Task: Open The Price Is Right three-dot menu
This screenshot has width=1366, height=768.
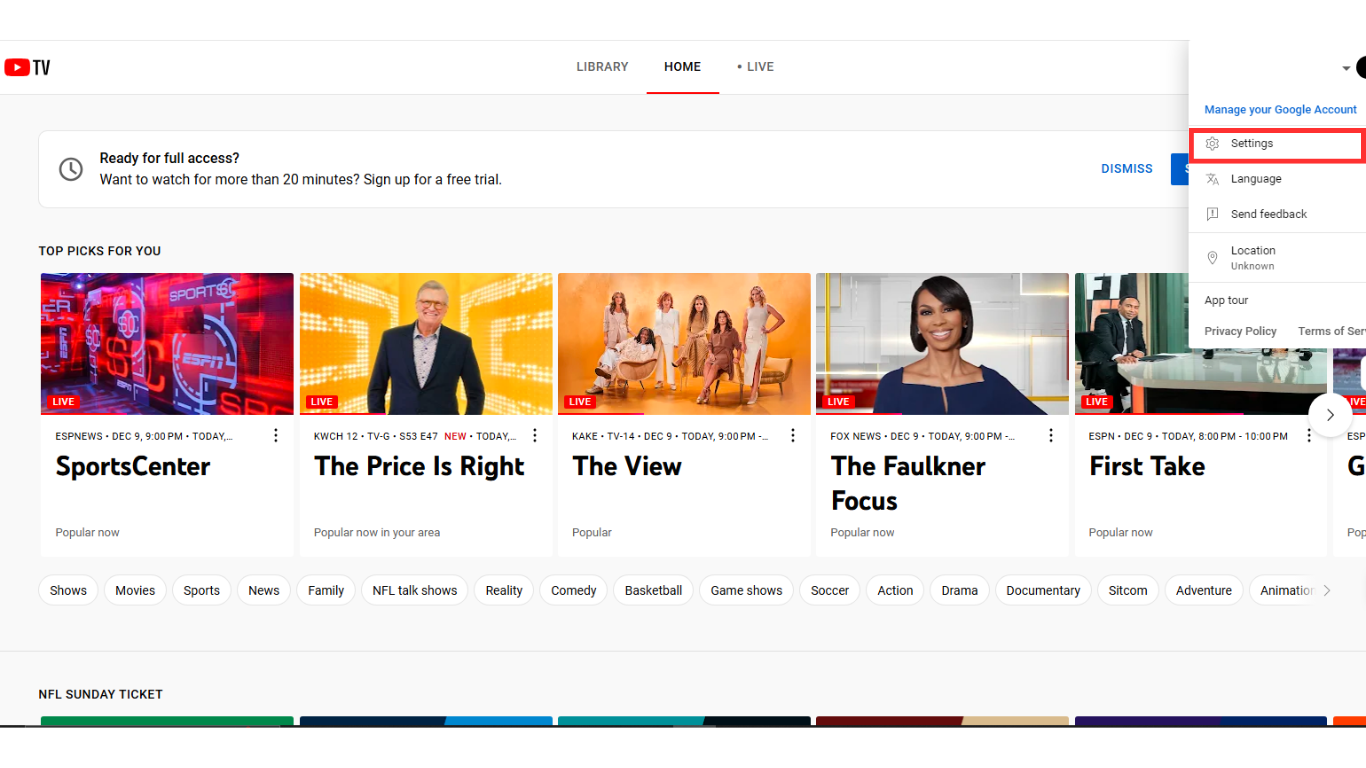Action: (x=535, y=436)
